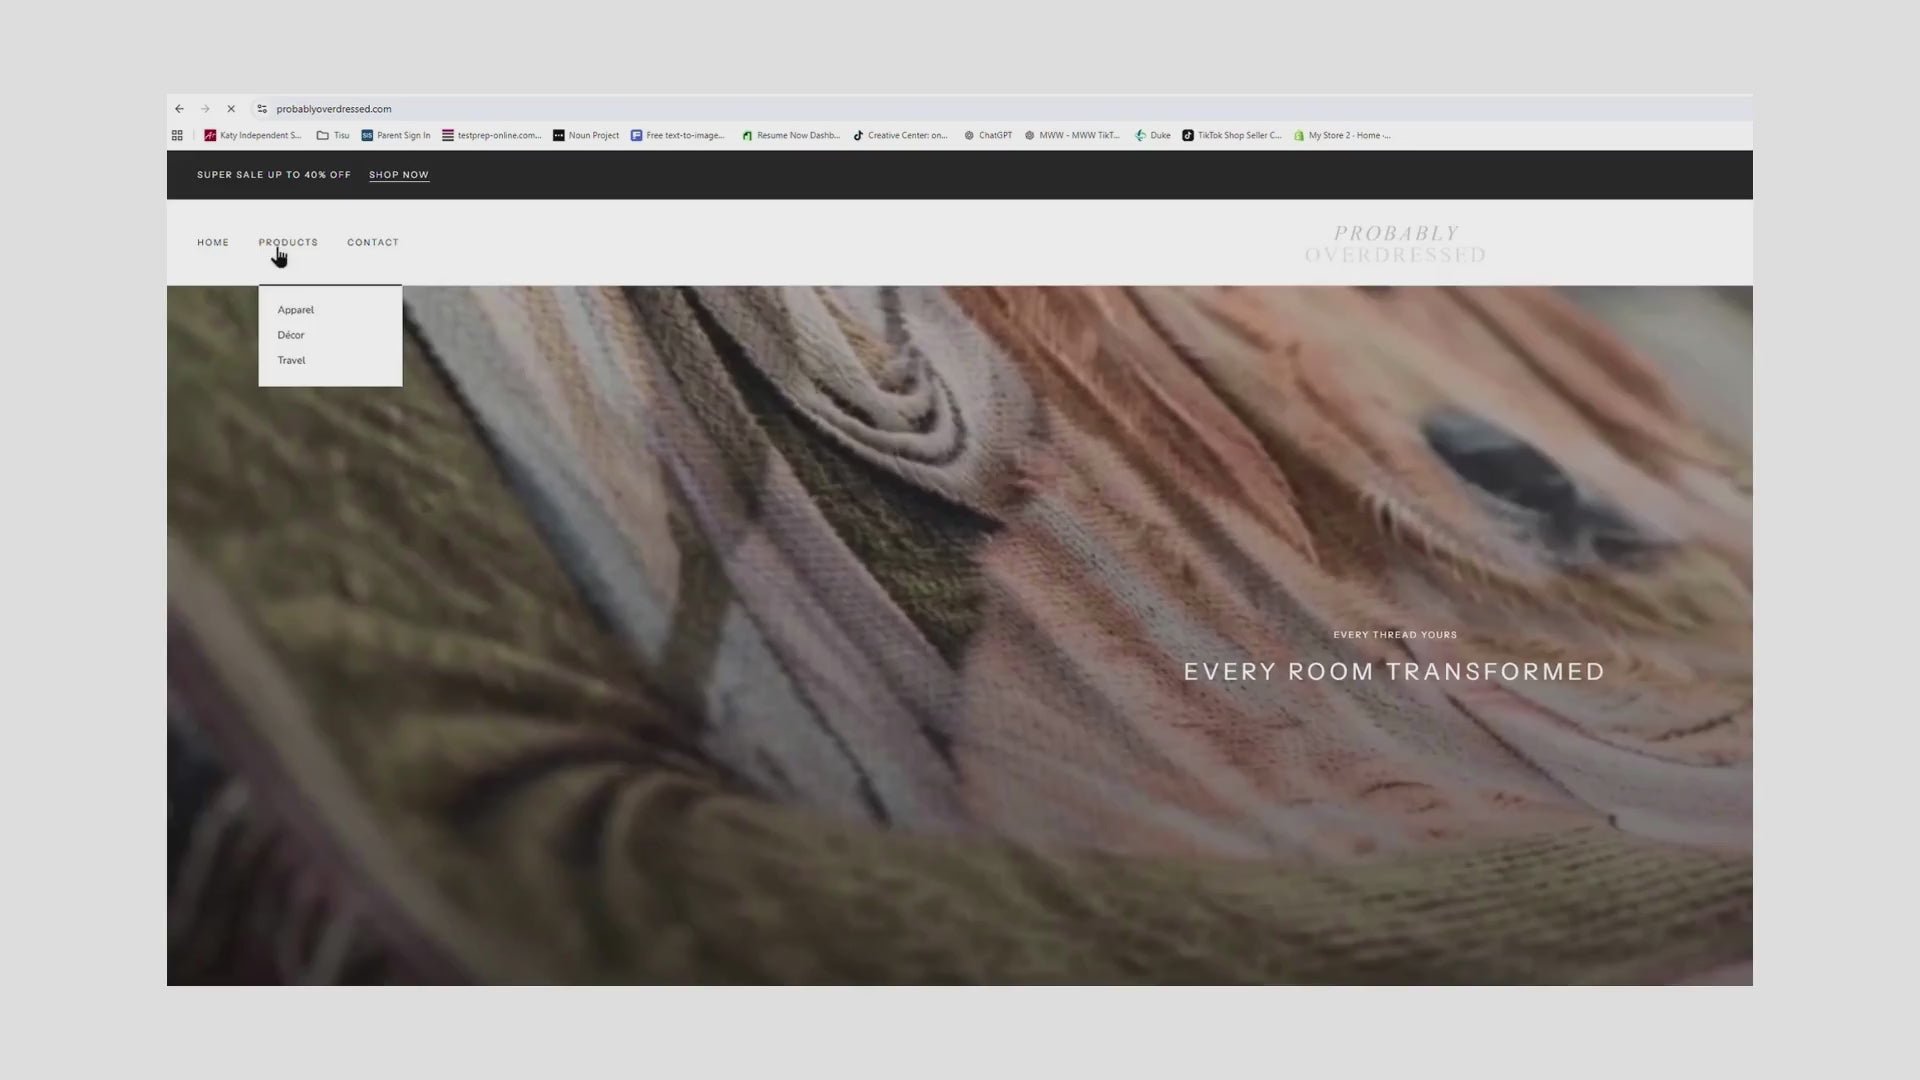Click the Probably Overdressed logo
Viewport: 1920px width, 1080px height.
point(1395,244)
